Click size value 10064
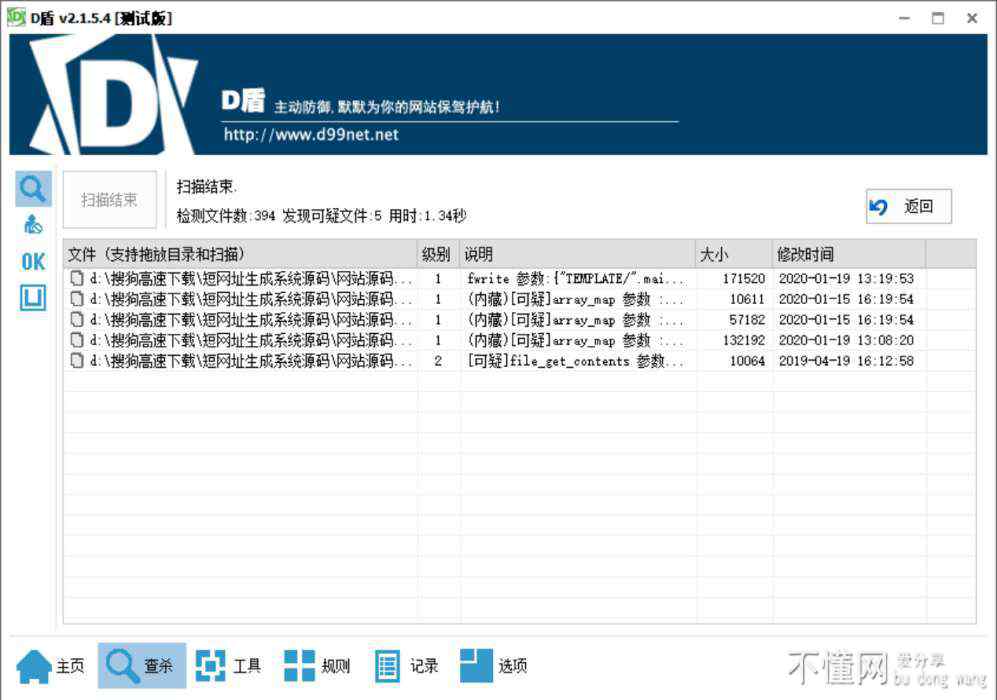This screenshot has height=700, width=997. click(746, 360)
